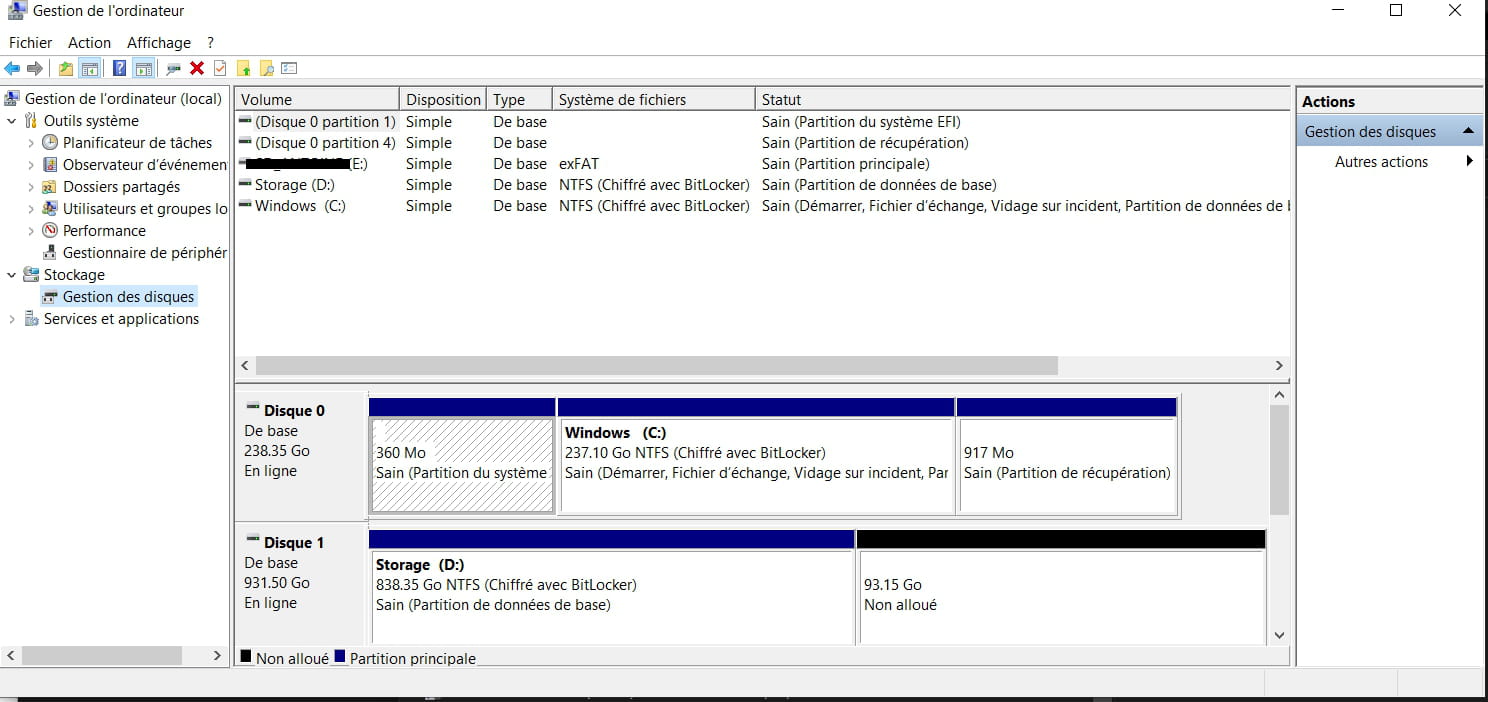
Task: Click the folder with green arrow icon
Action: (243, 69)
